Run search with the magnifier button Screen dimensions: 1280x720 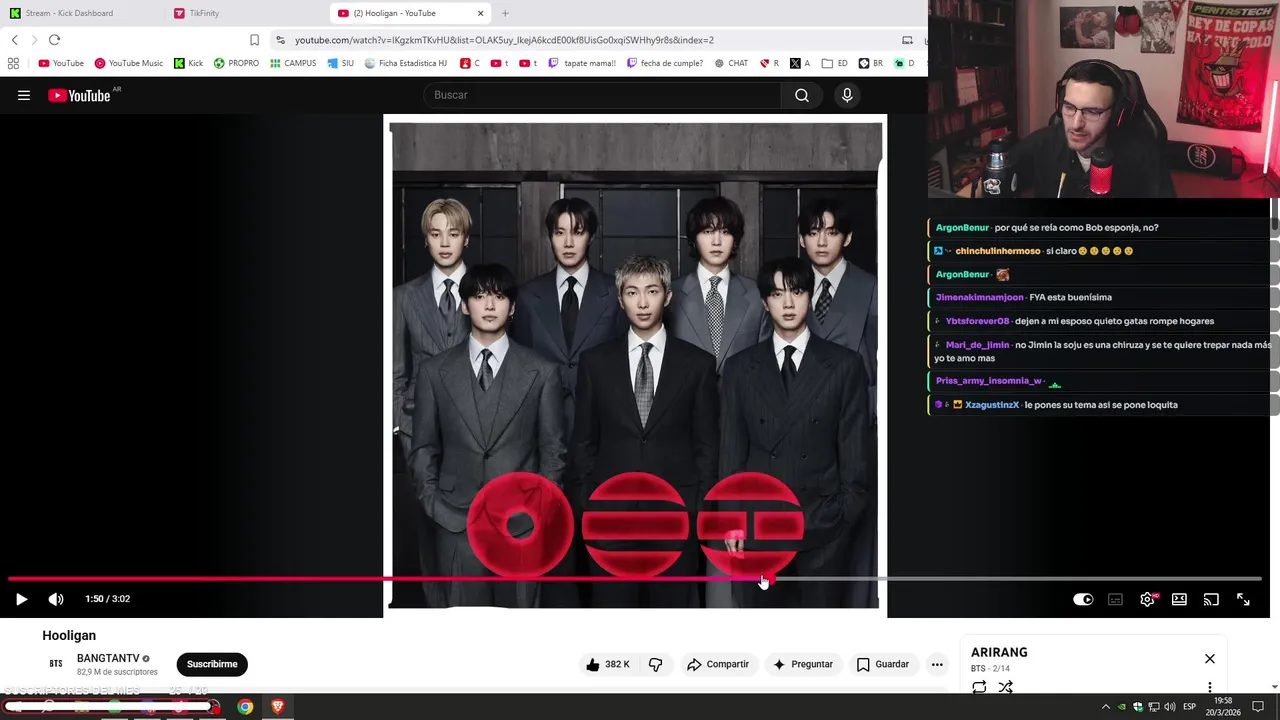coord(802,95)
